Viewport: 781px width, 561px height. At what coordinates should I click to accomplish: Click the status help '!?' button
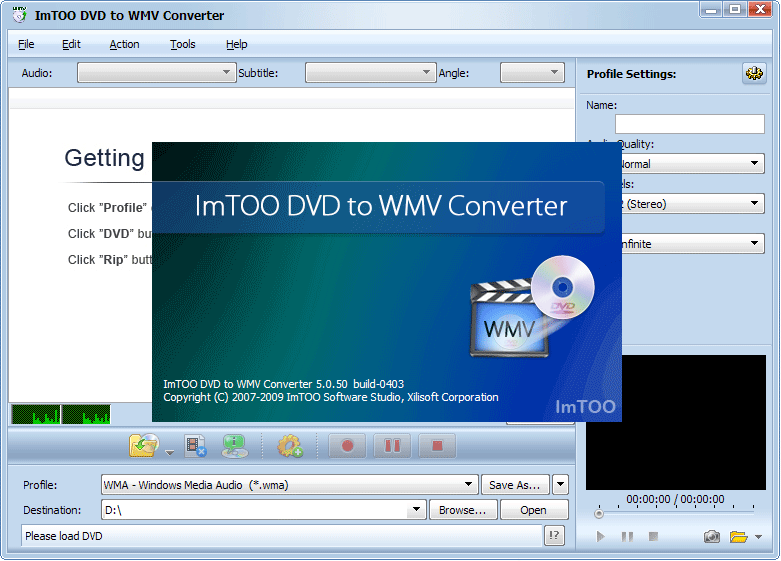pos(554,536)
